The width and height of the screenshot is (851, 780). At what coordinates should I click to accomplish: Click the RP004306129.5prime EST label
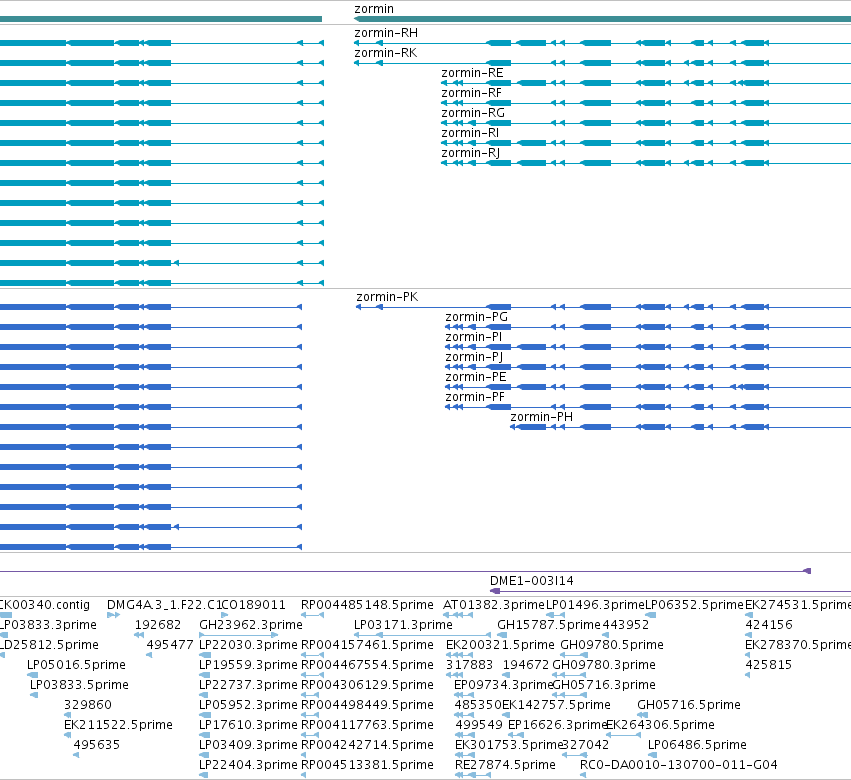pyautogui.click(x=367, y=685)
